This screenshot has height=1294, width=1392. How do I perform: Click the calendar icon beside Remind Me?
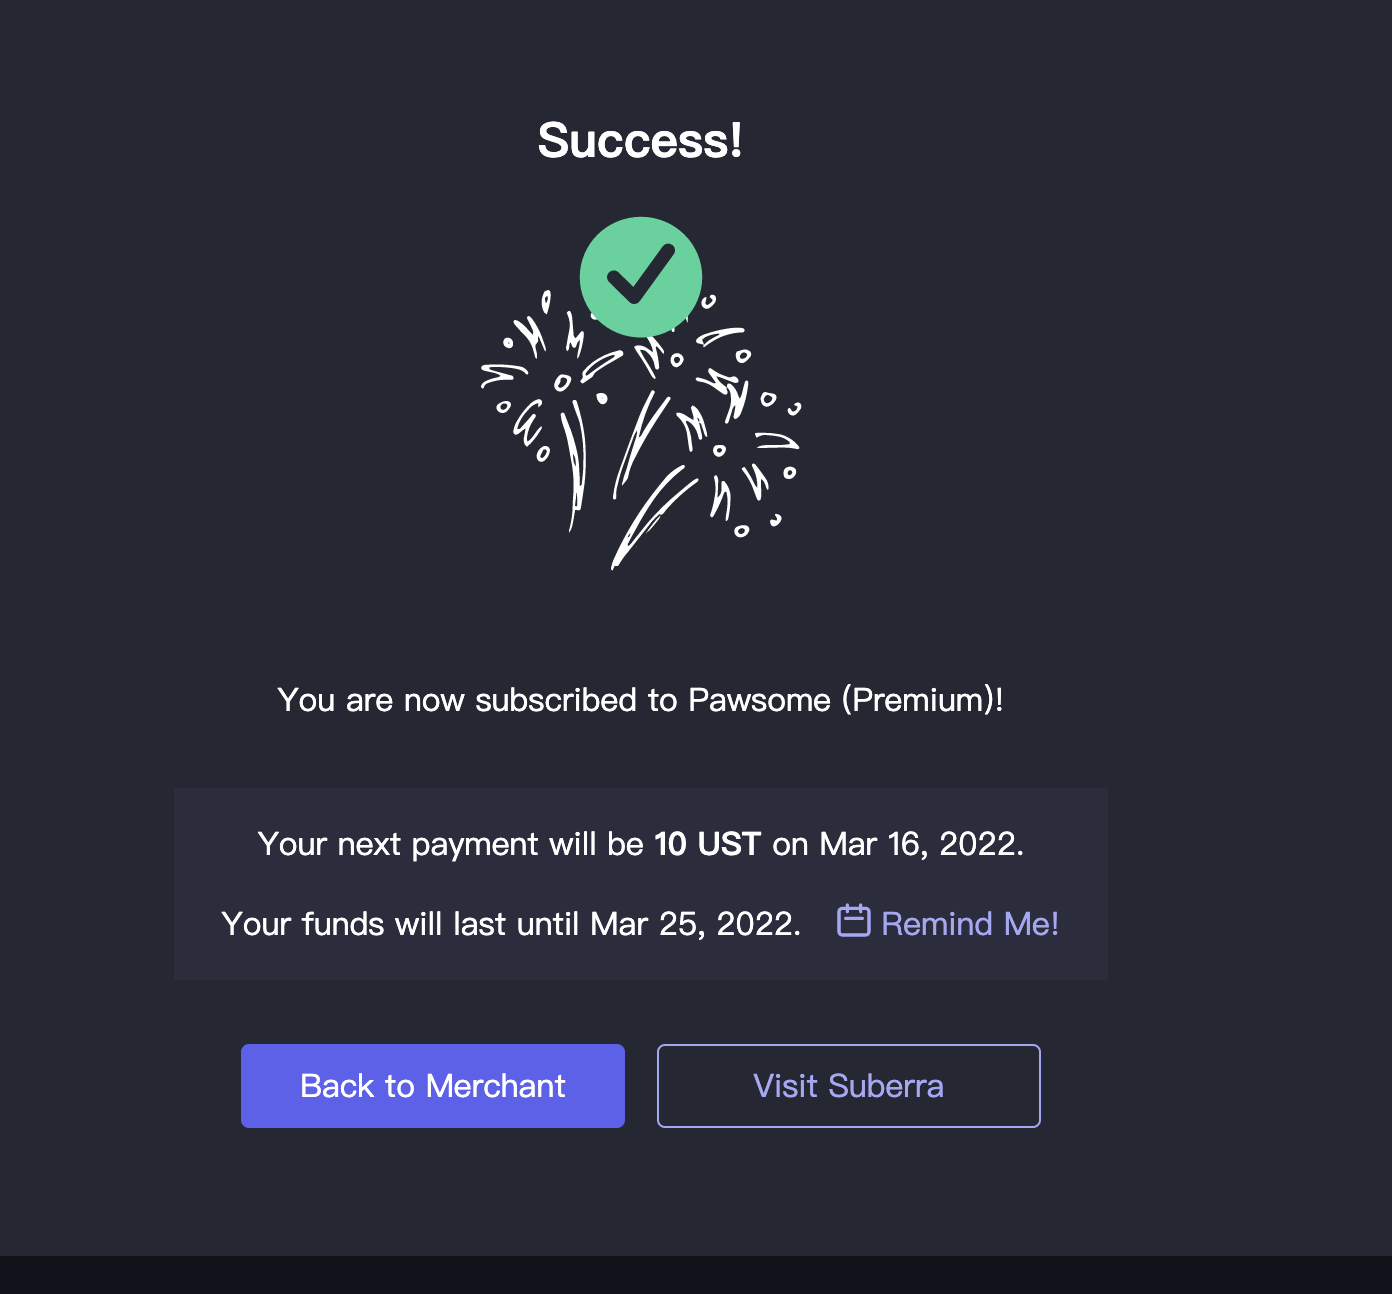coord(853,921)
